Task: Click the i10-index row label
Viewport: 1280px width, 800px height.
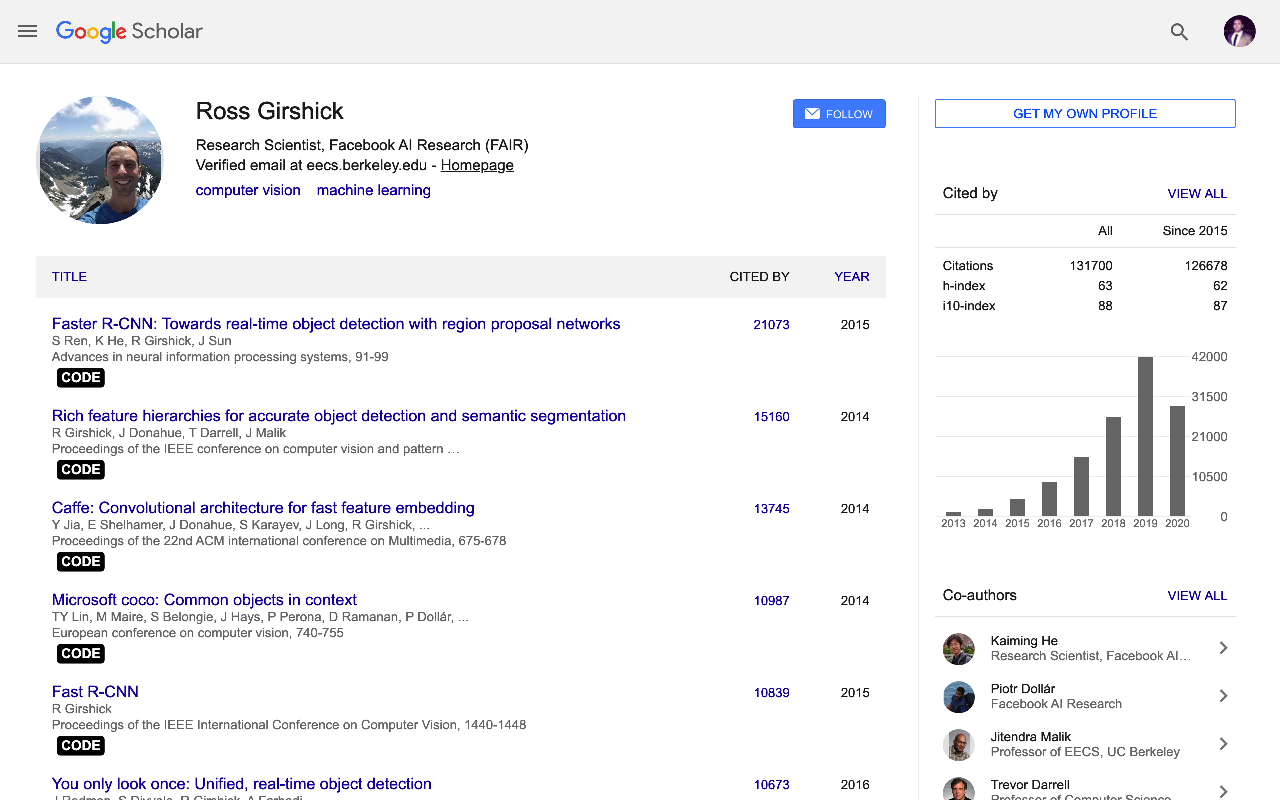Action: tap(969, 306)
